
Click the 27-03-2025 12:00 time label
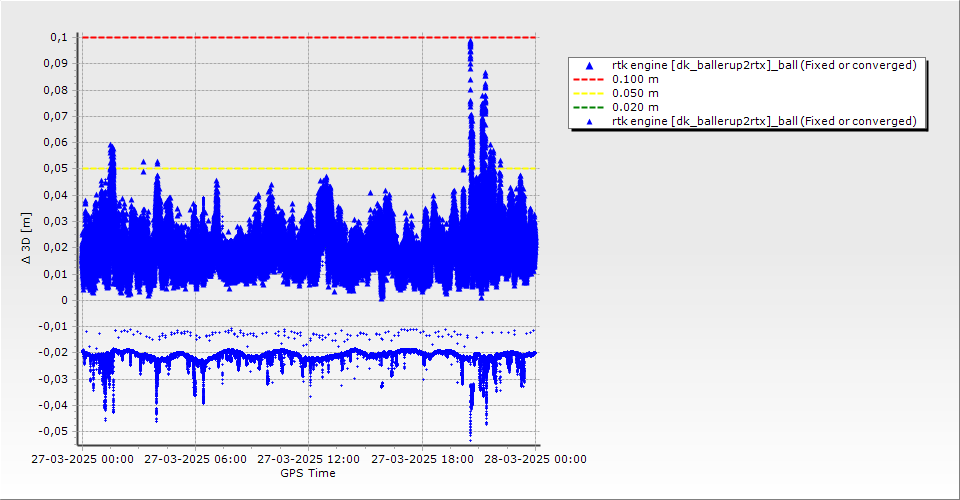(309, 459)
